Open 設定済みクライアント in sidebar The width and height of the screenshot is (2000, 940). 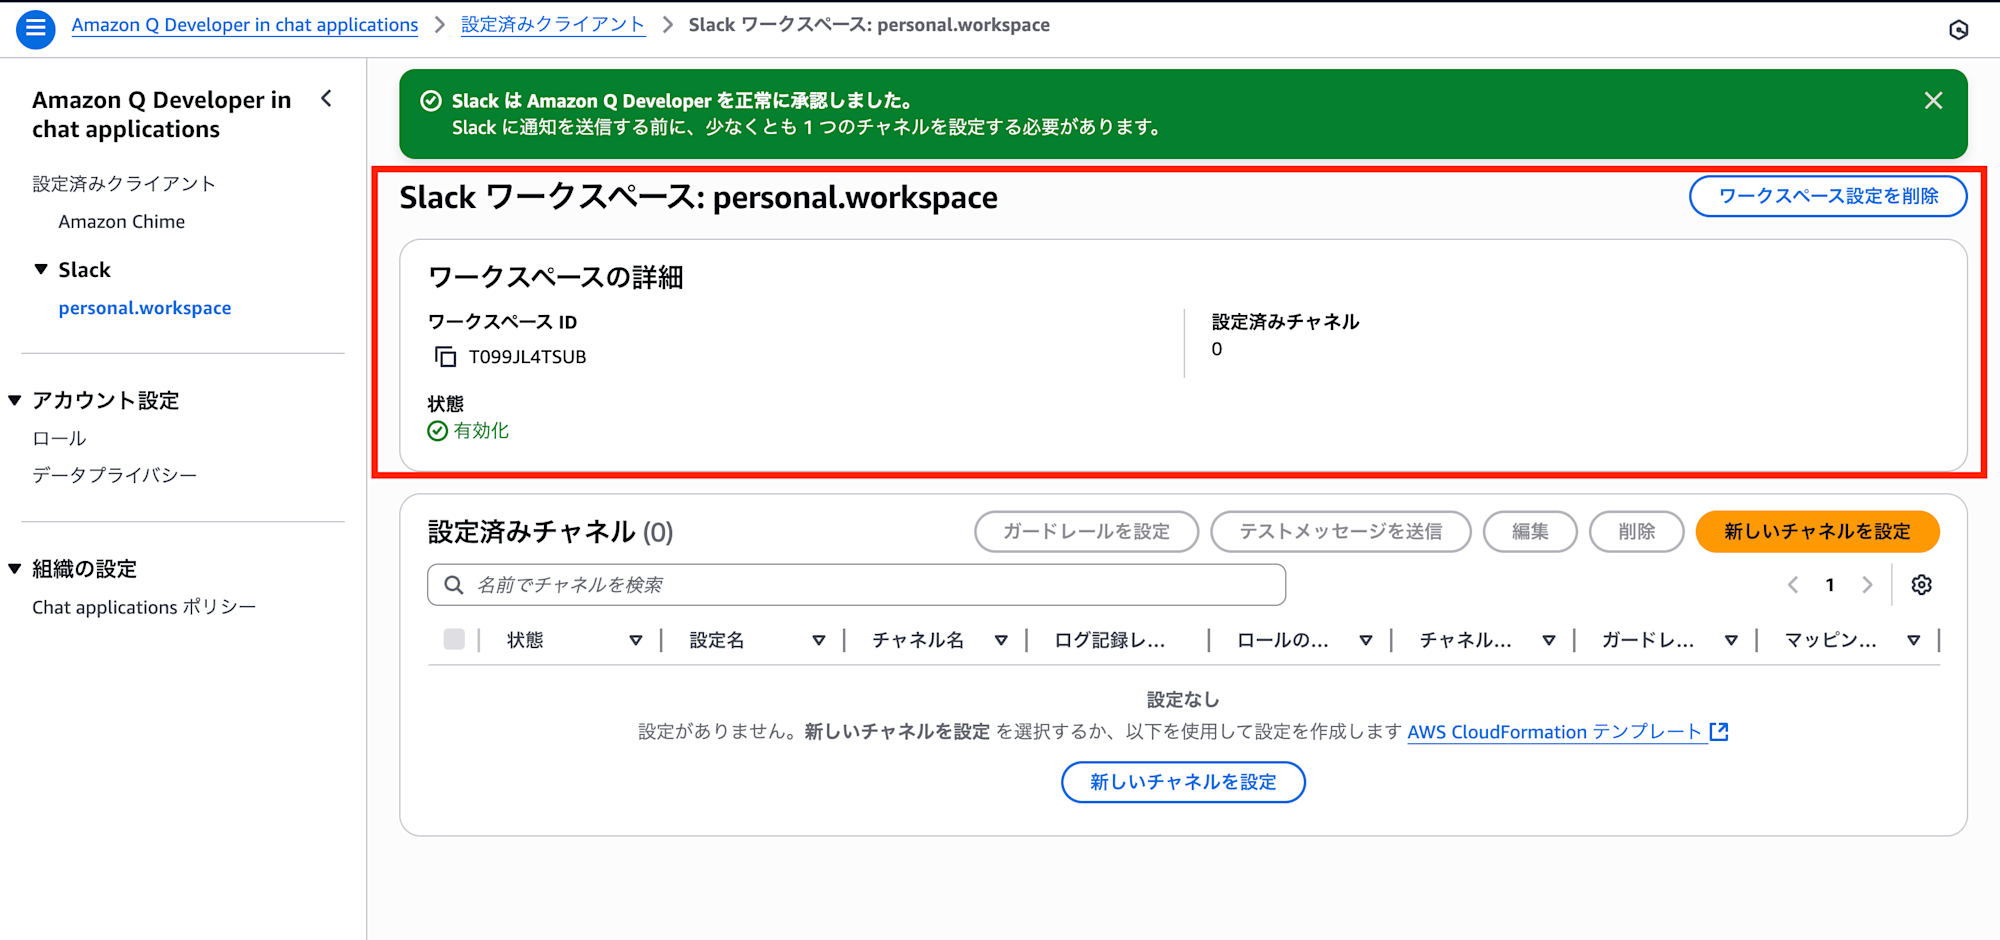(x=124, y=184)
